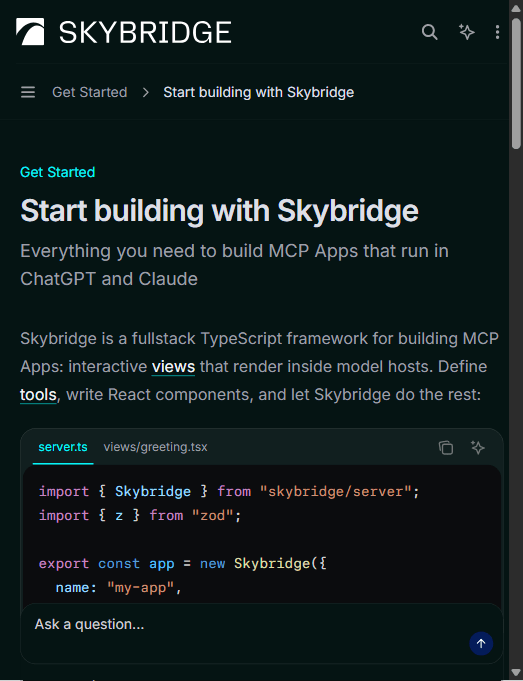Click the "my-app" name value
Image resolution: width=523 pixels, height=681 pixels.
(140, 588)
